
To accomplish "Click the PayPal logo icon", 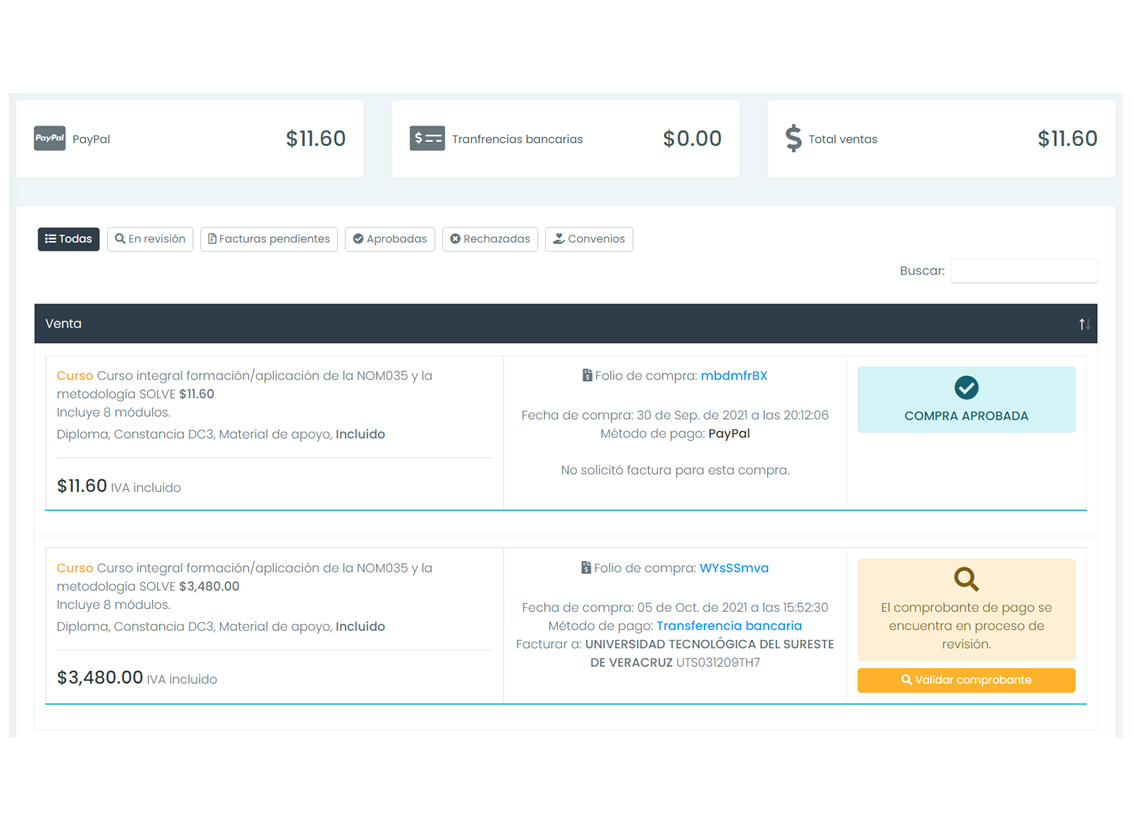I will 50,139.
